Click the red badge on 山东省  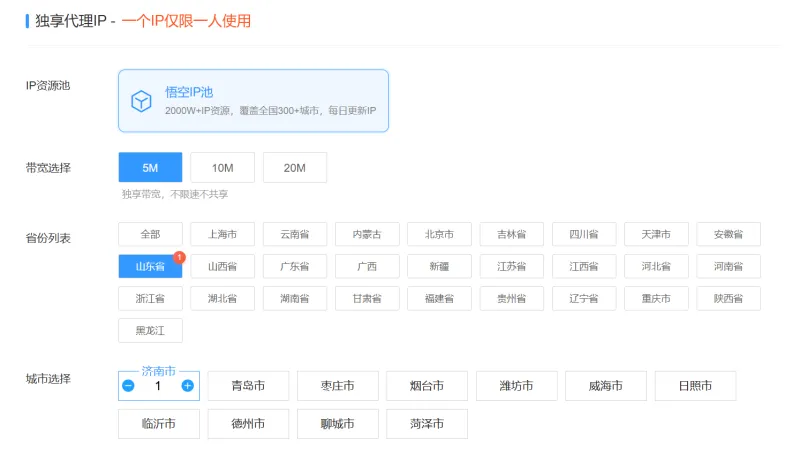[x=179, y=257]
